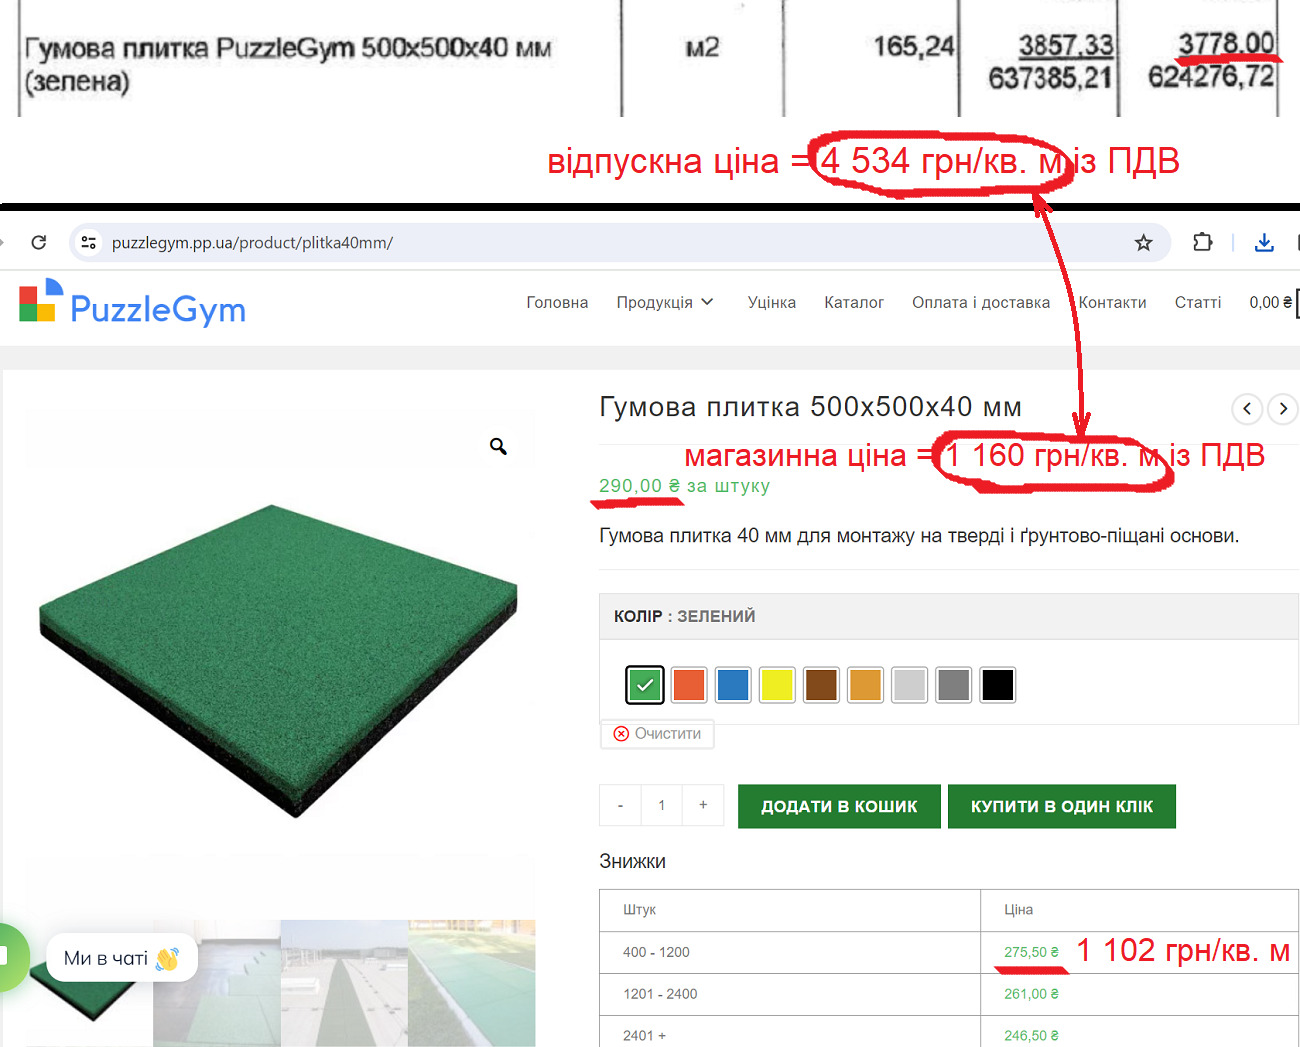Open site information icon in address bar
This screenshot has height=1047, width=1300.
coord(89,242)
